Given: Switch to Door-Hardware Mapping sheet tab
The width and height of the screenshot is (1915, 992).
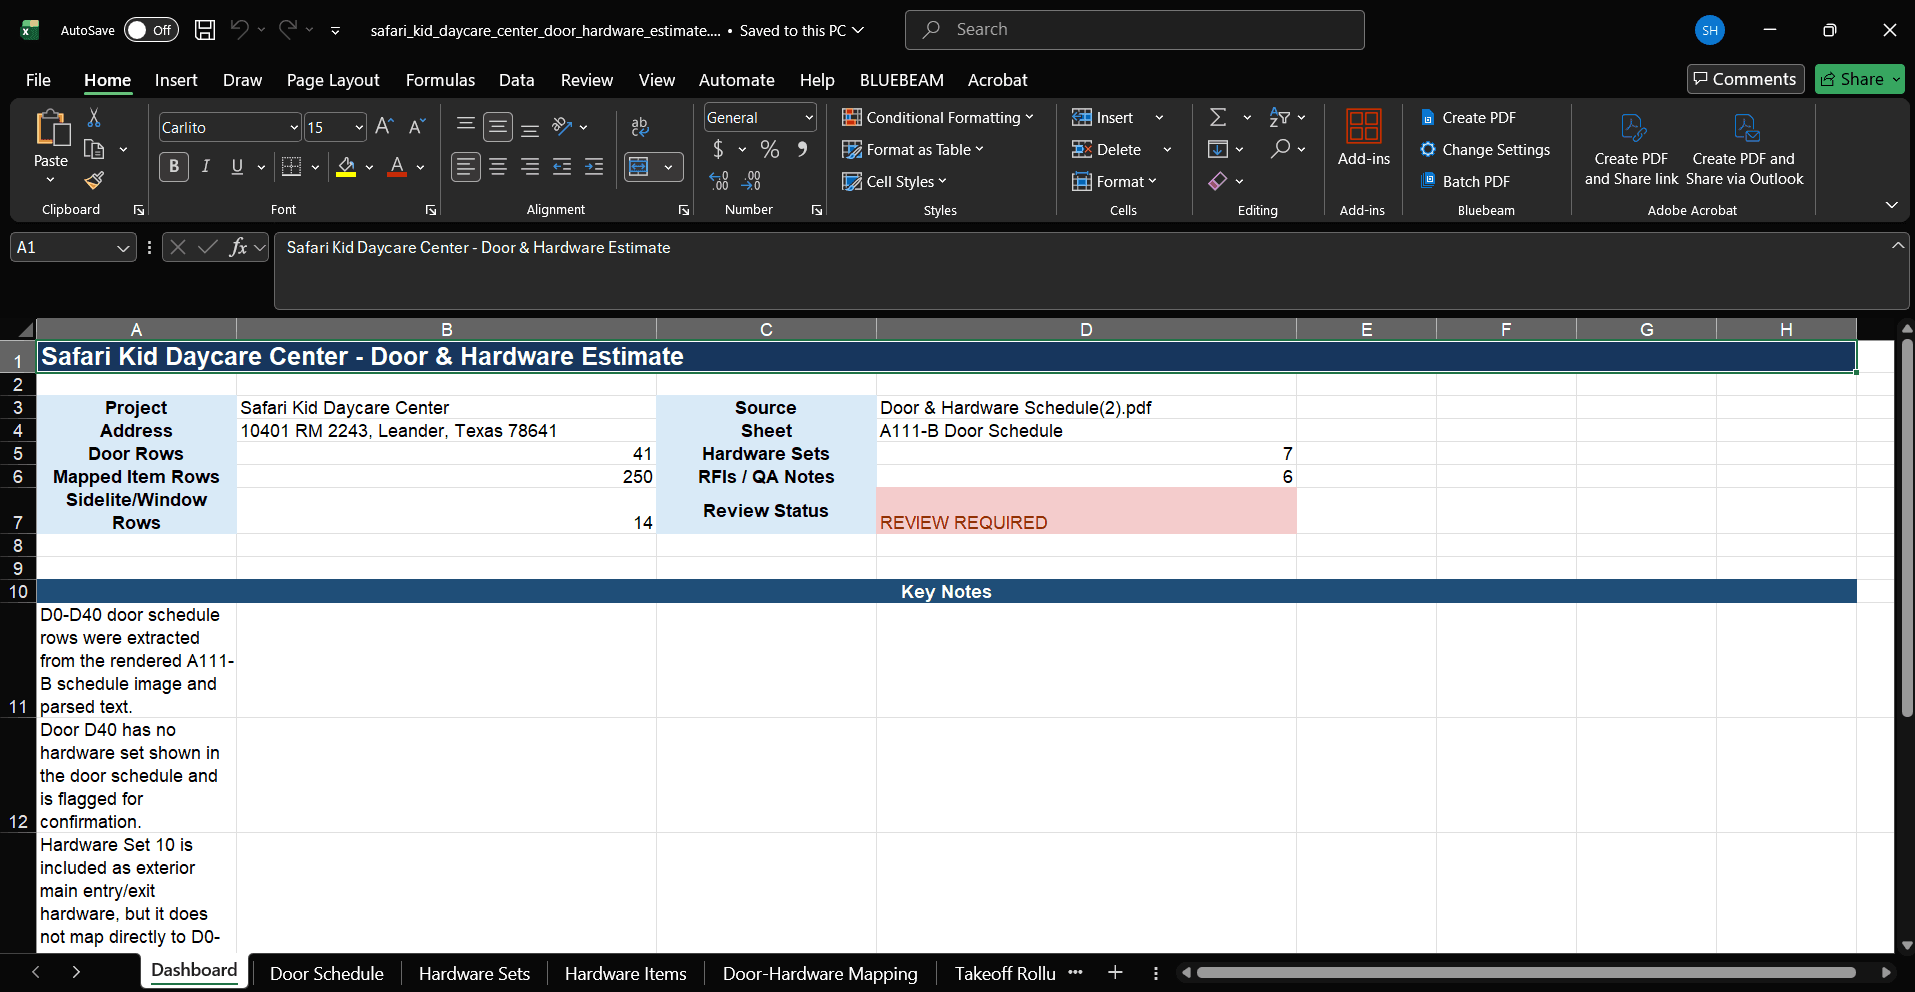Looking at the screenshot, I should 820,973.
